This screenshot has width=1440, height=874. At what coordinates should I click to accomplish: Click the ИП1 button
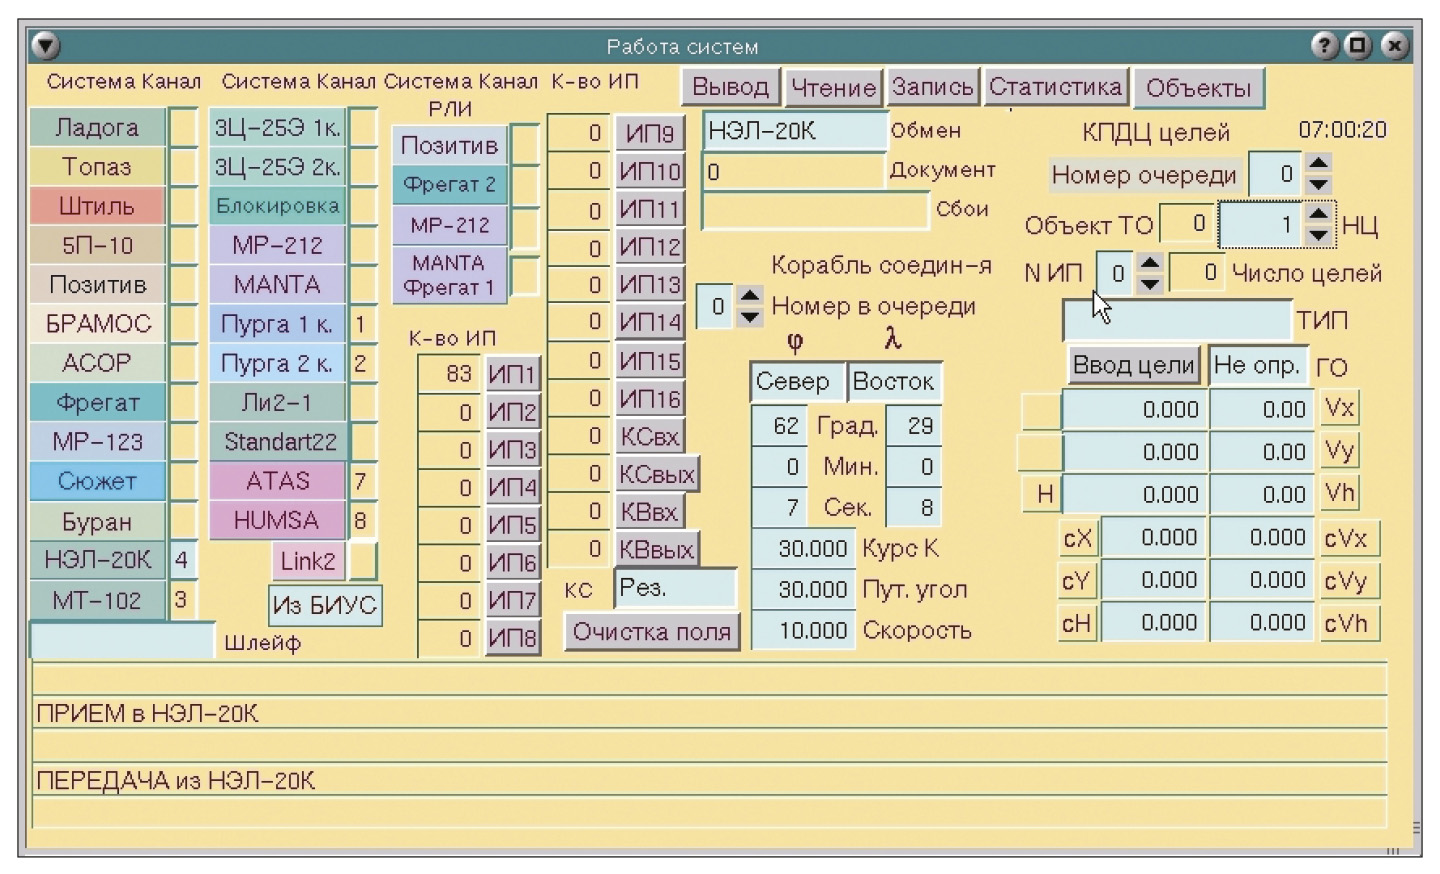(x=513, y=374)
